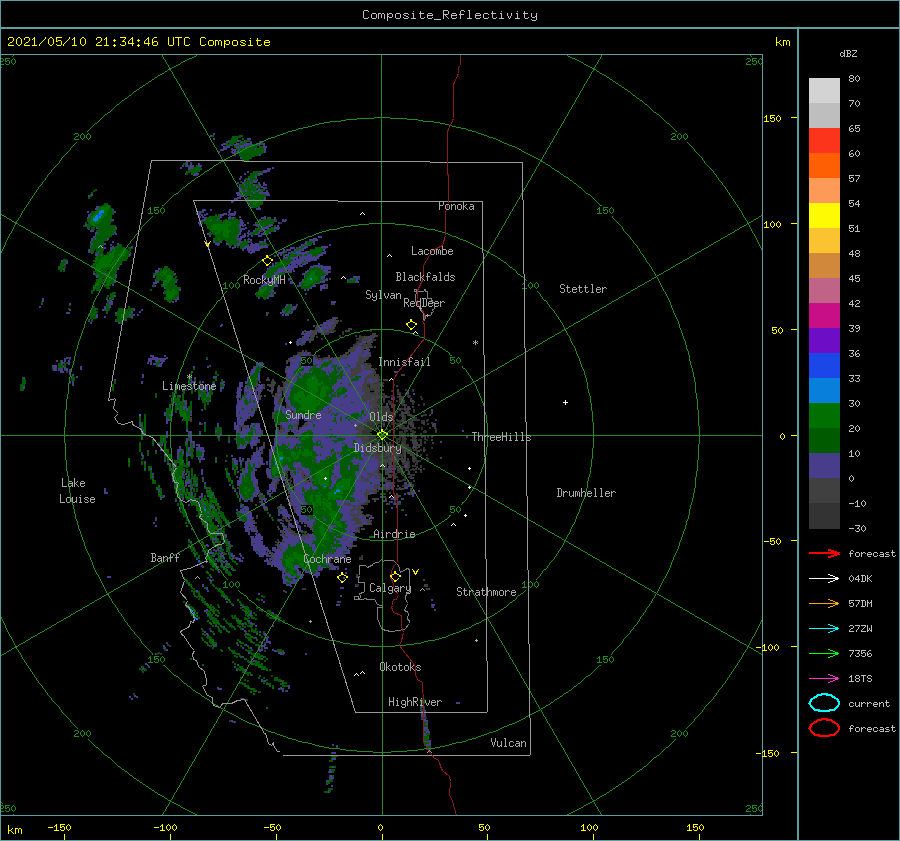This screenshot has height=841, width=900.
Task: Click the red forecast ellipse in the legend
Action: point(824,728)
